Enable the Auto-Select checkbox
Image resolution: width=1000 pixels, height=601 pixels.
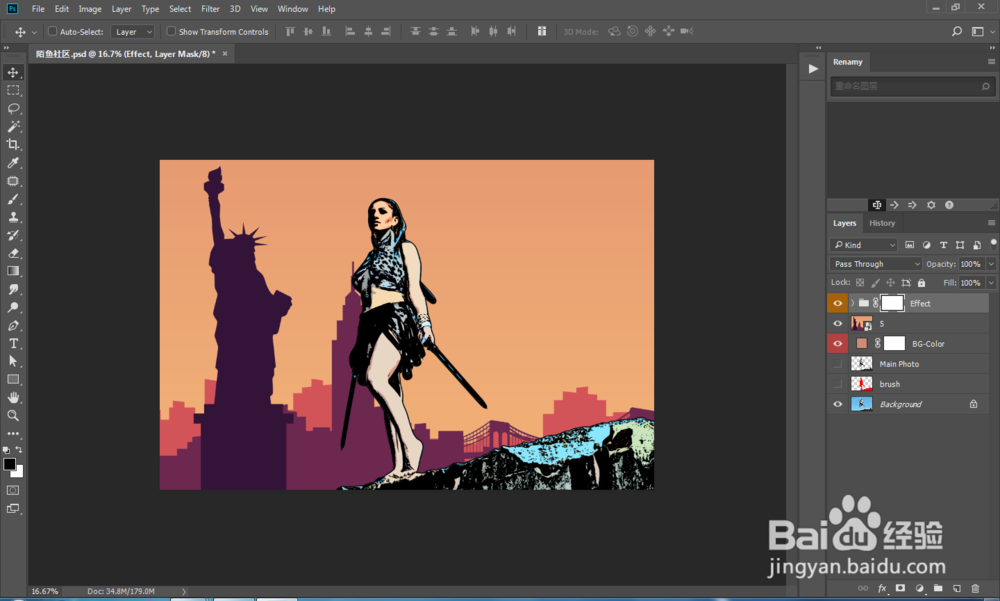coord(52,31)
